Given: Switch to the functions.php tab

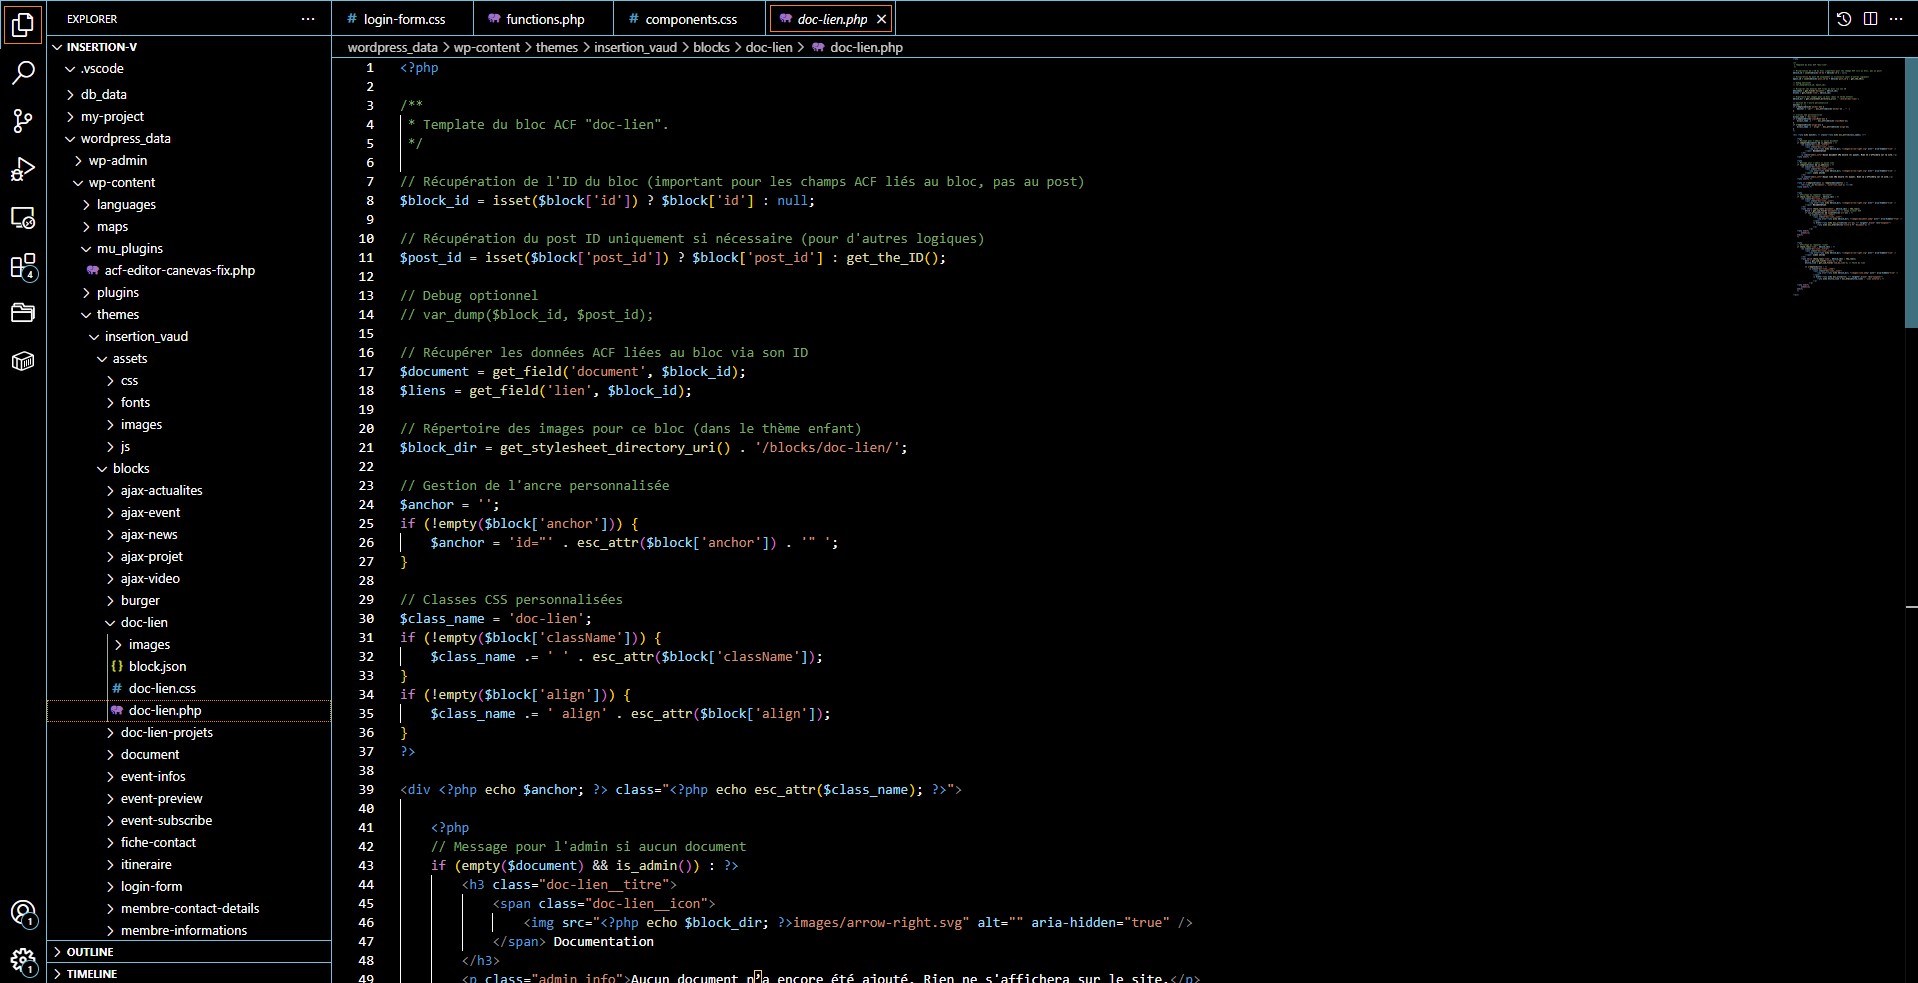Looking at the screenshot, I should (544, 19).
